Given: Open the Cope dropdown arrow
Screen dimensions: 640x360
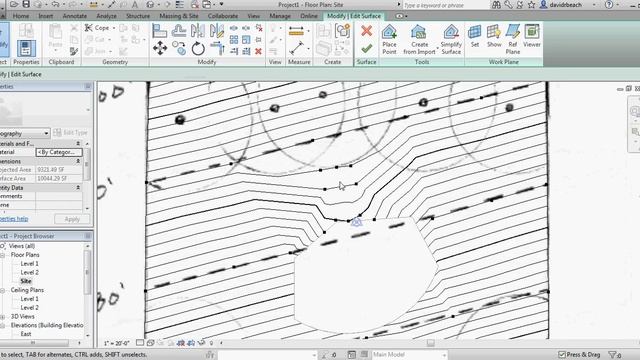Looking at the screenshot, I should (114, 28).
